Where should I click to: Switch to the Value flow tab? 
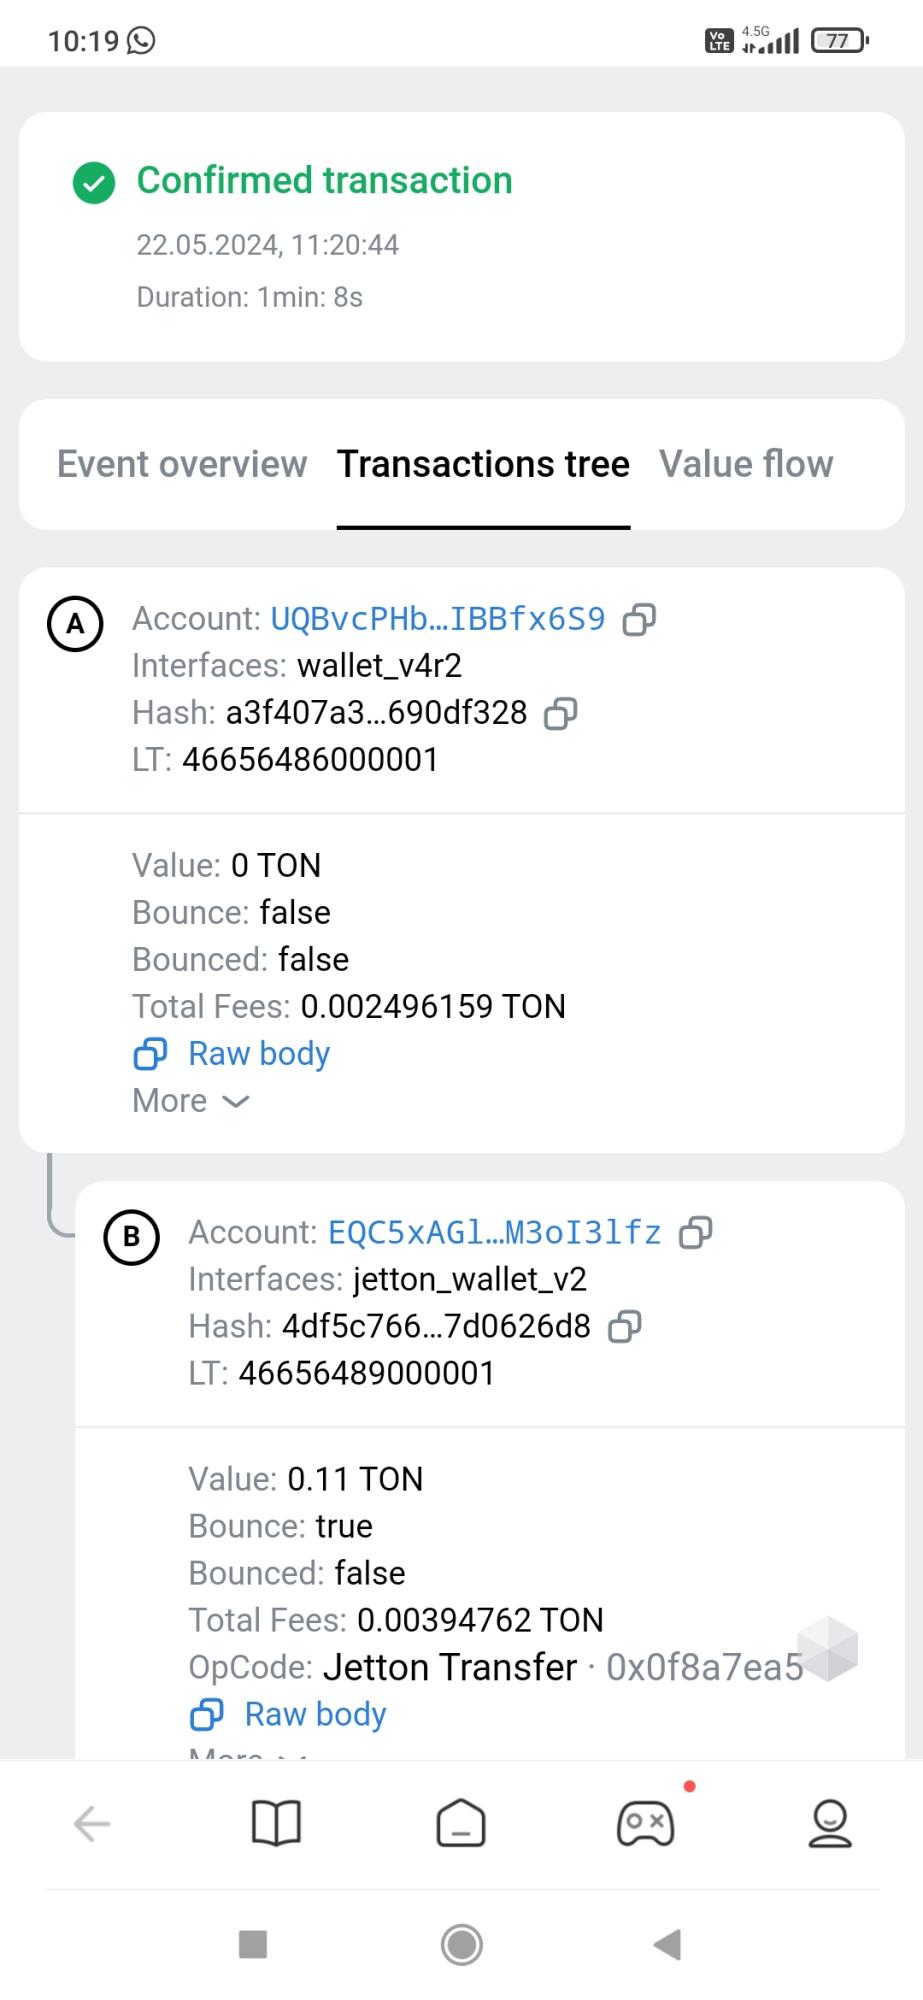click(x=747, y=464)
